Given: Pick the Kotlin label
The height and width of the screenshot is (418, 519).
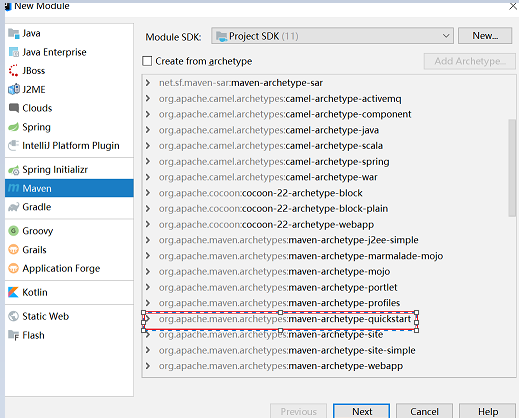Looking at the screenshot, I should tap(35, 292).
